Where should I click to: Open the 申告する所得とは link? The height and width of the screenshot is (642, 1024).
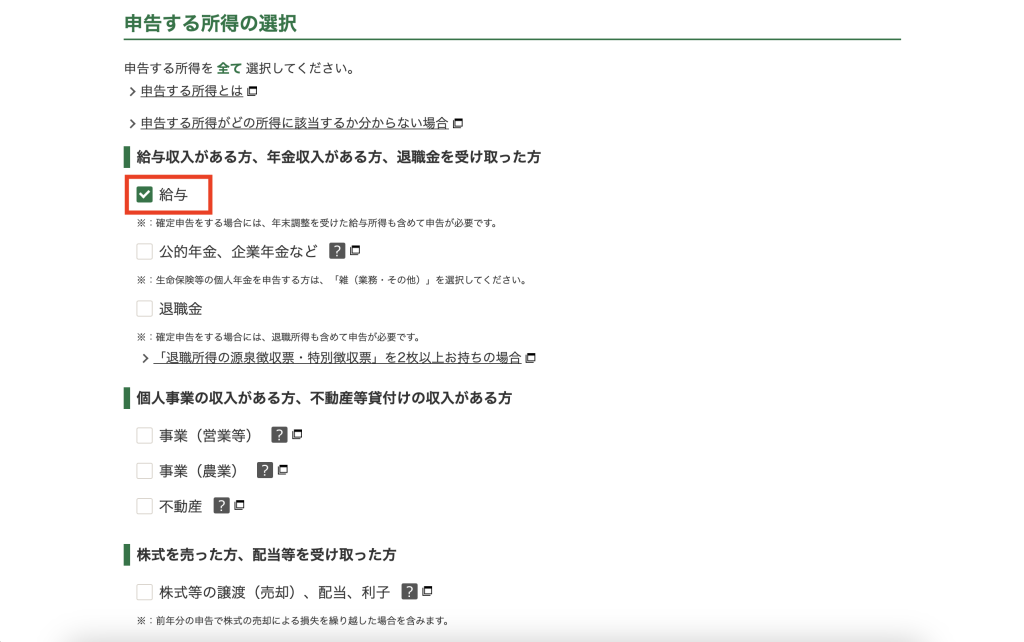(x=191, y=92)
